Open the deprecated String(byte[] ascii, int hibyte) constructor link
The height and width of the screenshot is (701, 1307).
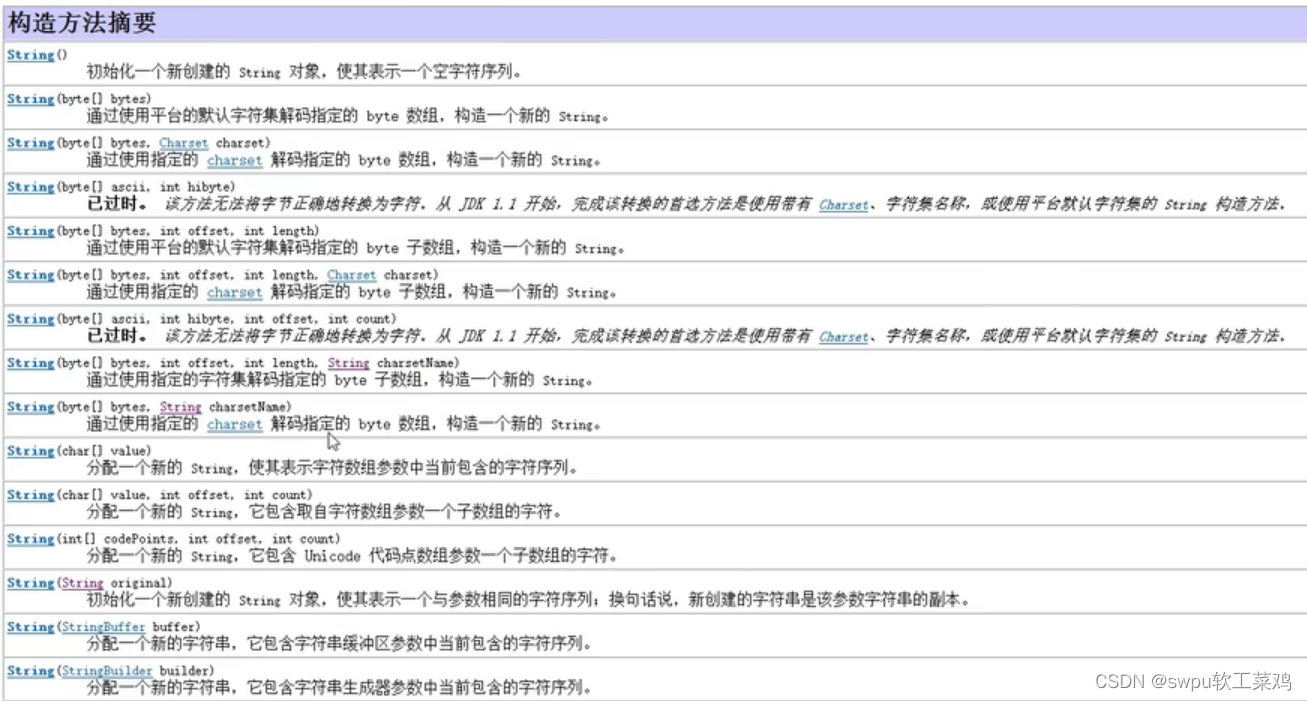click(x=29, y=187)
